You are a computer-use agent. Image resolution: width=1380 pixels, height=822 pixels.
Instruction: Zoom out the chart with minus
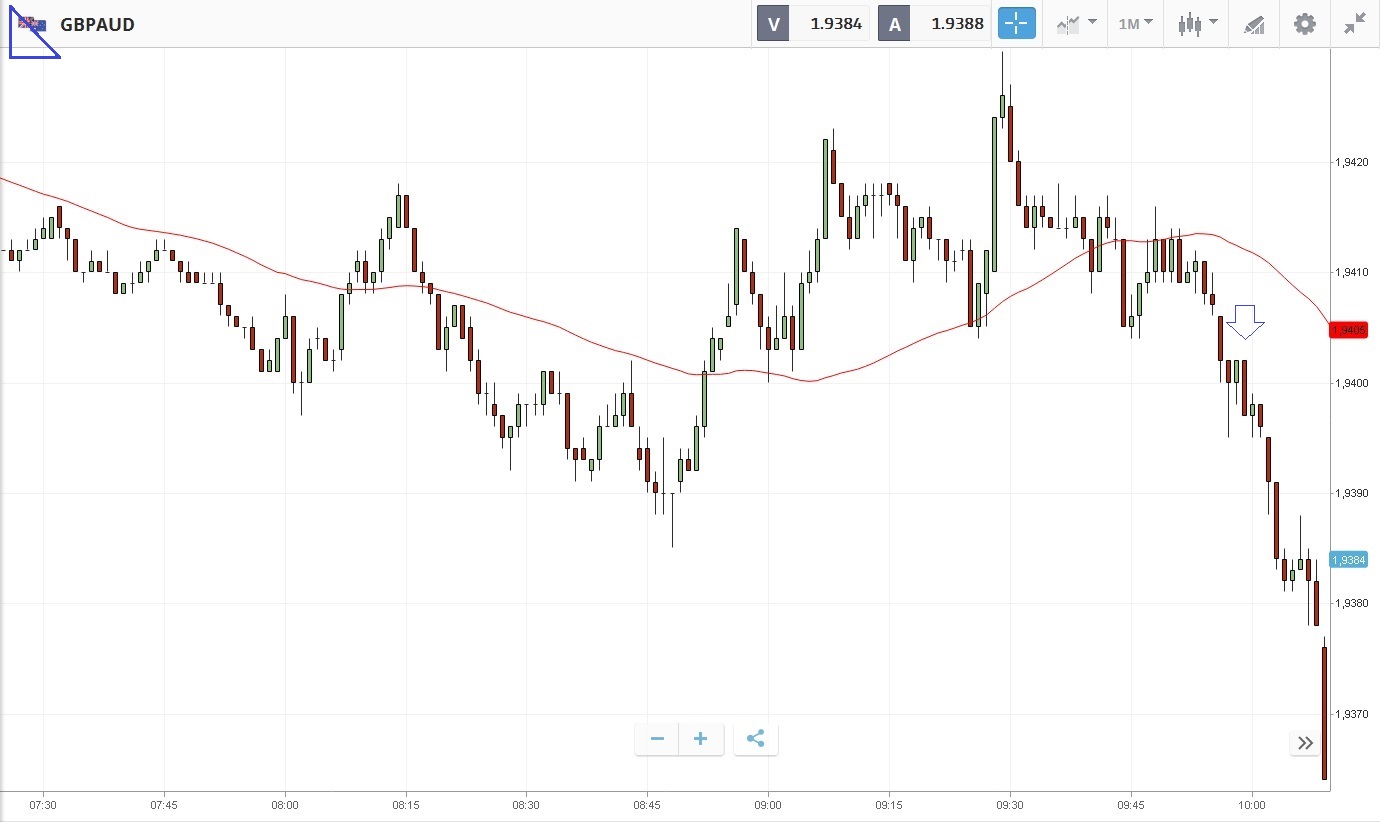click(657, 739)
